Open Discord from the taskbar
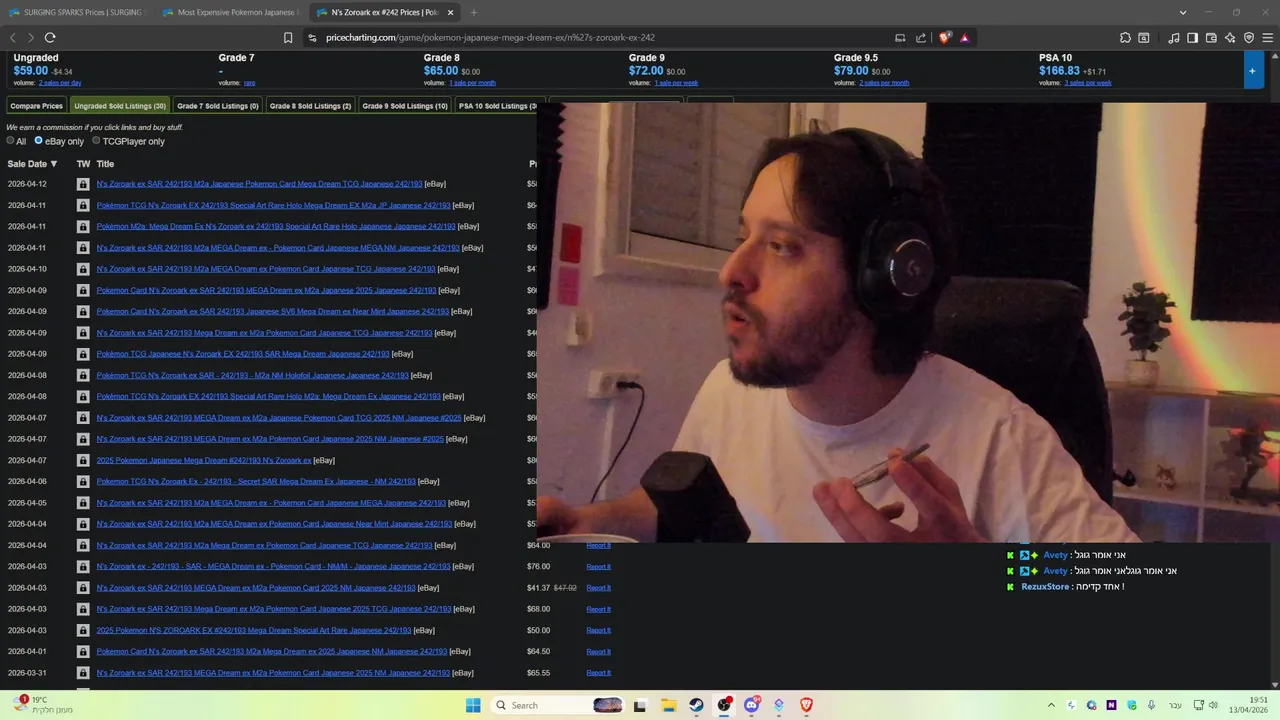Image resolution: width=1280 pixels, height=720 pixels. tap(752, 705)
